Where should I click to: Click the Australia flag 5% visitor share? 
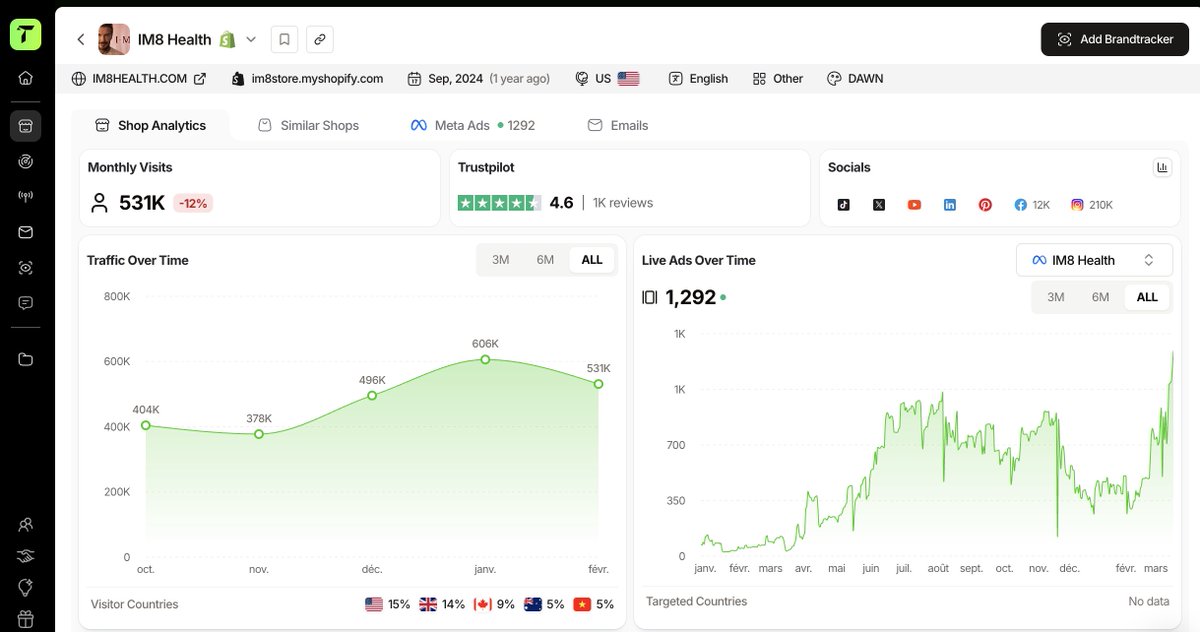pos(544,604)
